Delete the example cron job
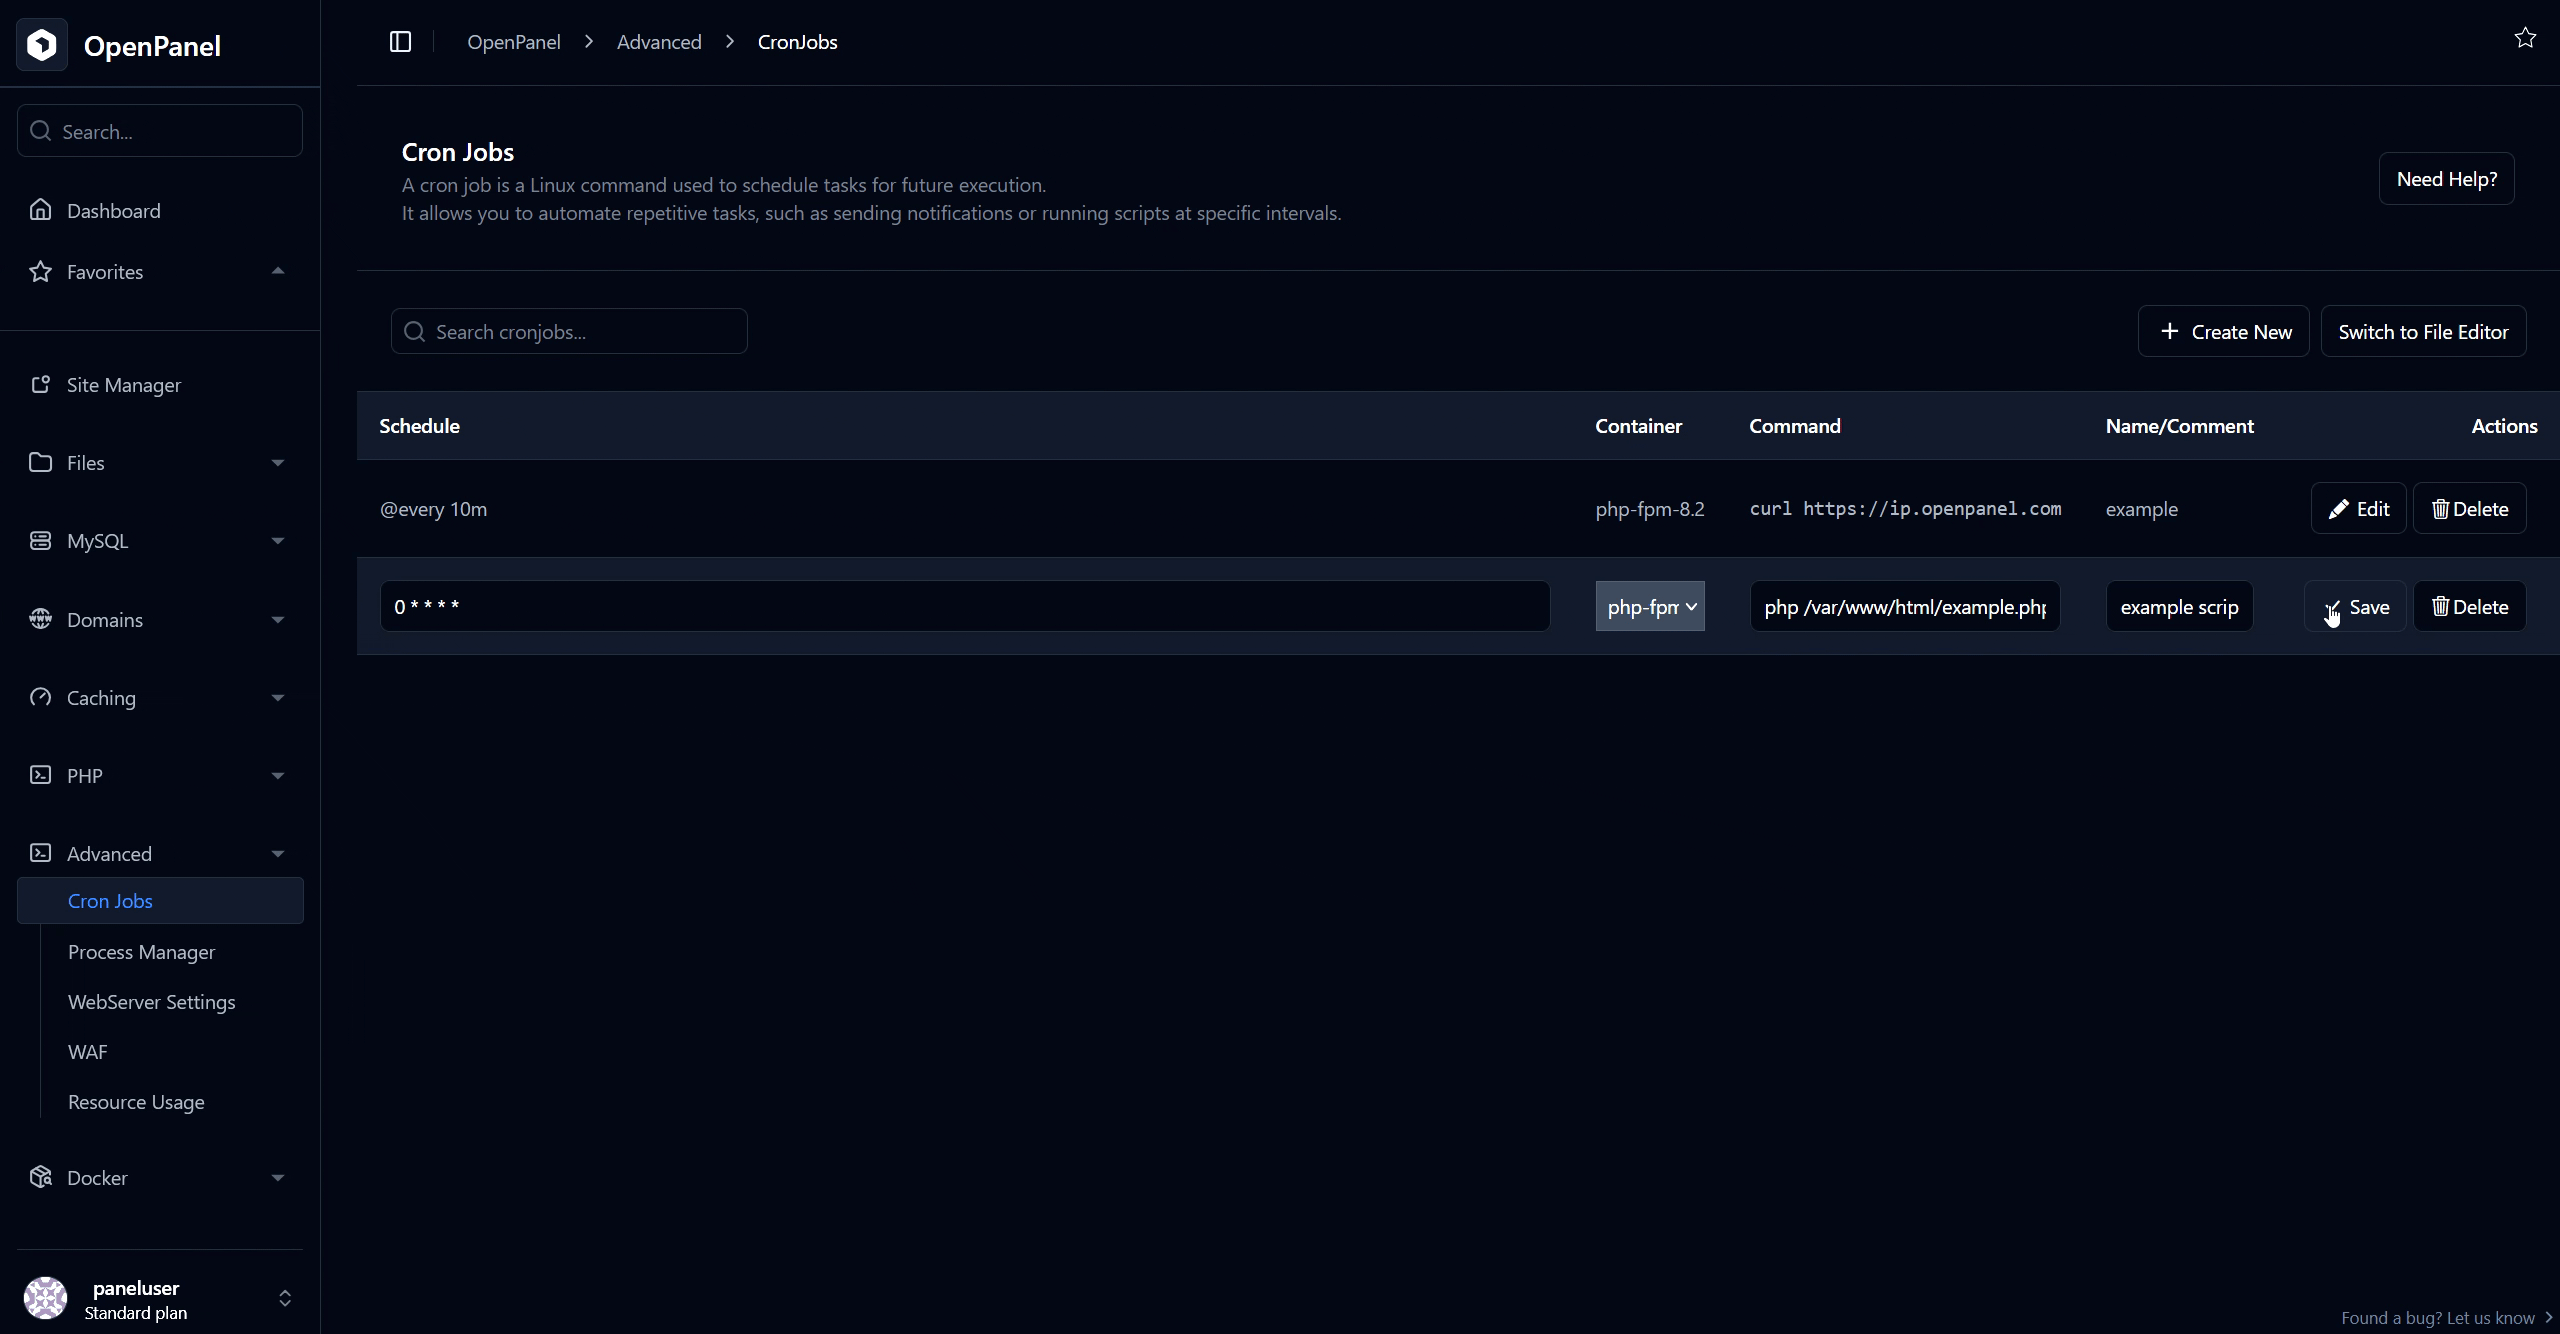2560x1334 pixels. 2469,509
